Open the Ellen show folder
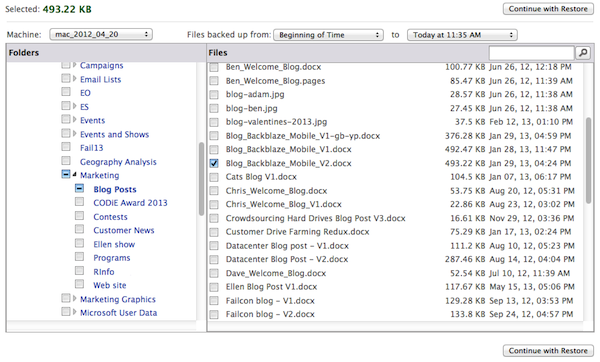600x362 pixels. (114, 244)
